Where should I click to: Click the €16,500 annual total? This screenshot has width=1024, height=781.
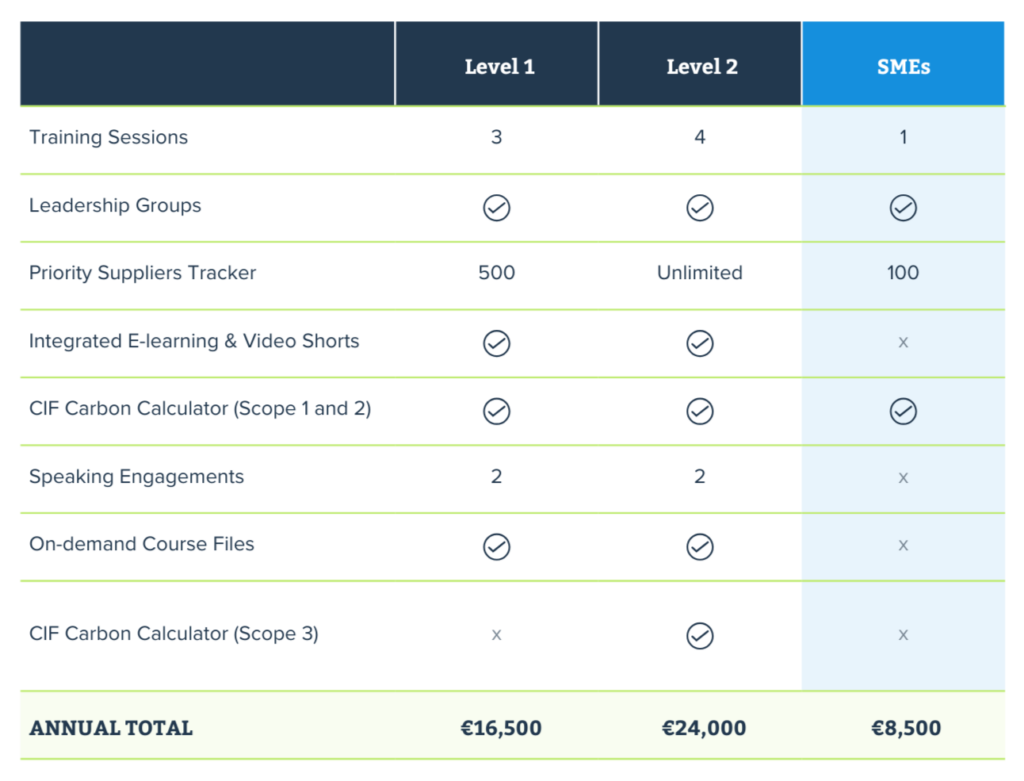pos(501,727)
